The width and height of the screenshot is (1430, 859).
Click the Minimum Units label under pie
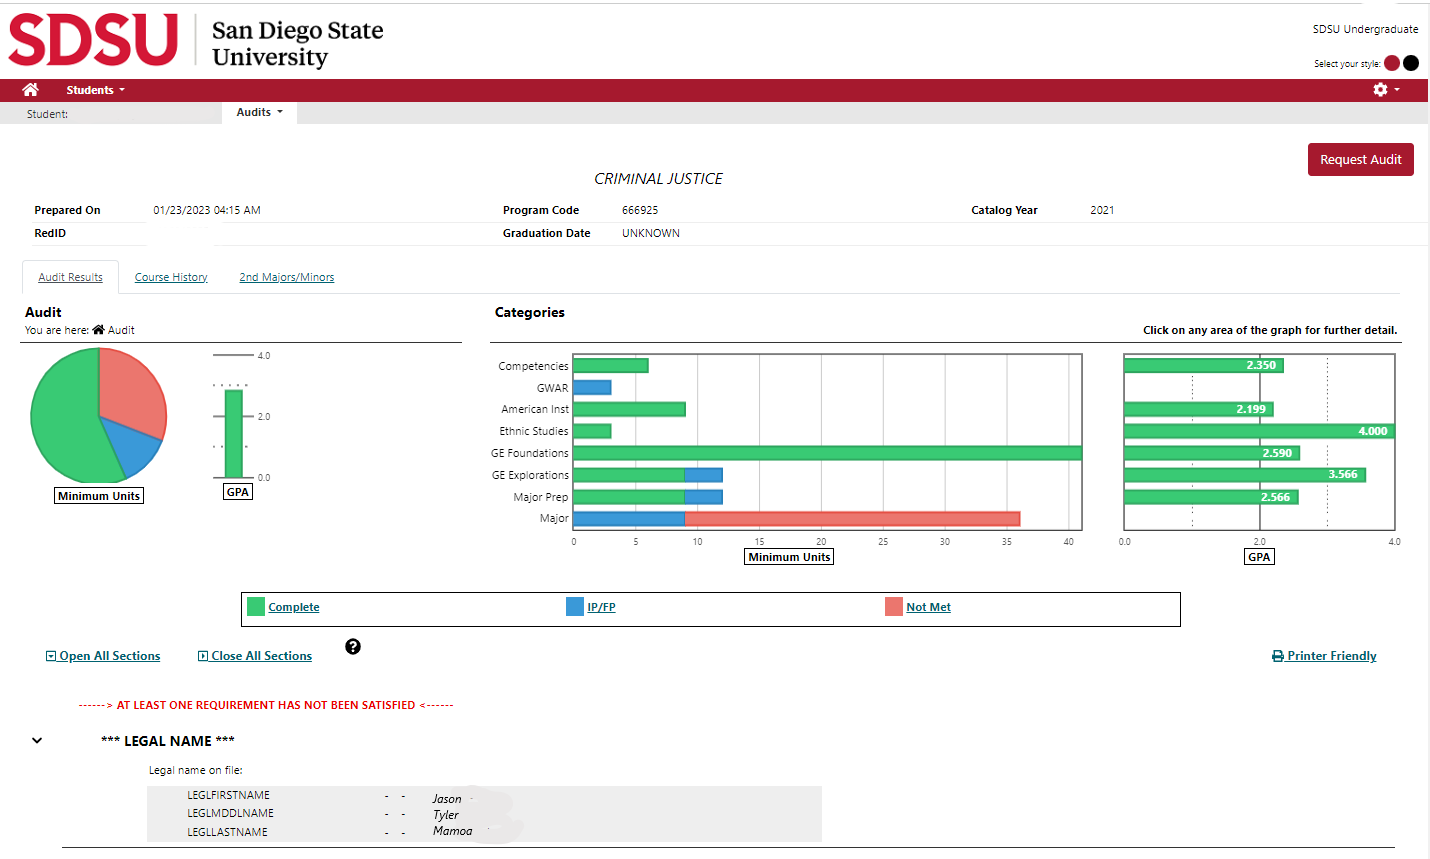pos(99,496)
